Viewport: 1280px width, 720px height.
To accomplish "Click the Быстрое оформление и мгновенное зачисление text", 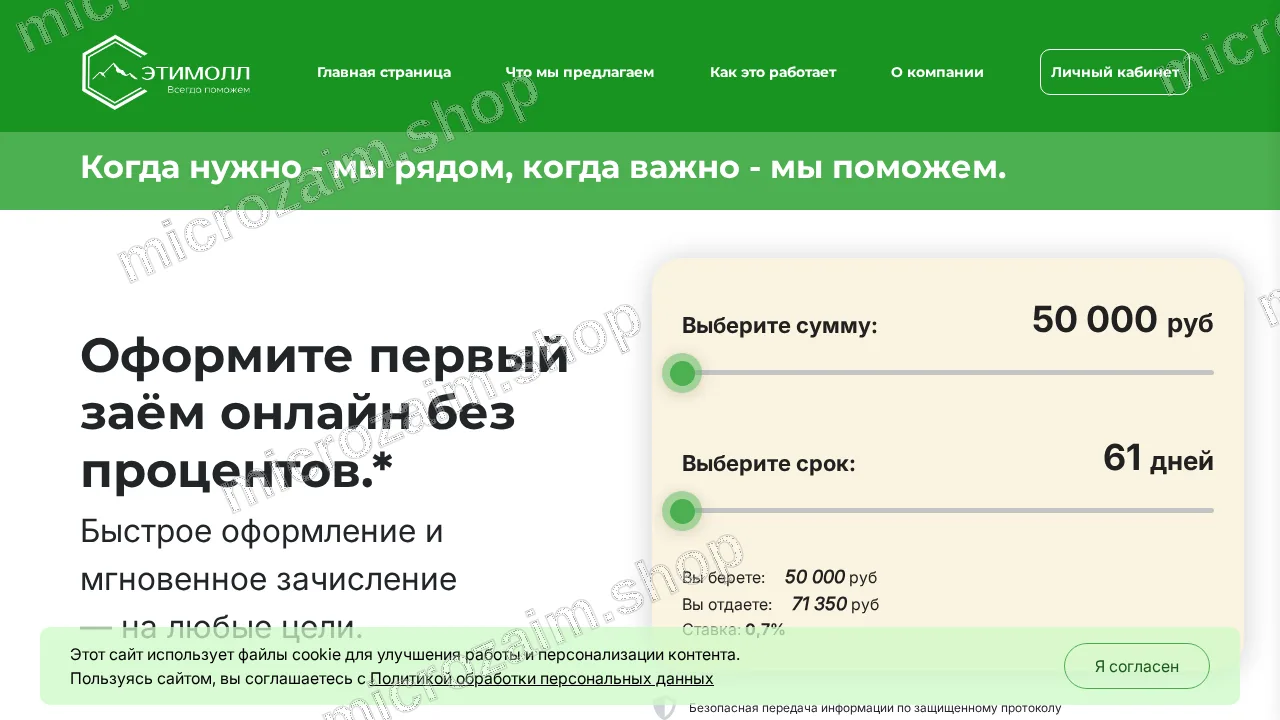I will tap(268, 579).
